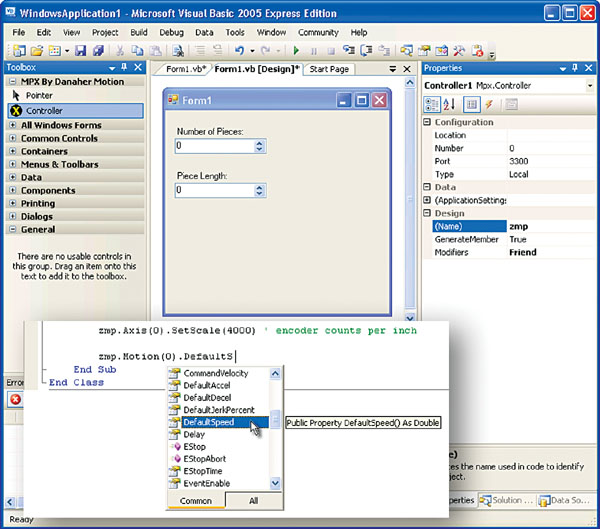Switch to the All tab in IntelliSense
600x529 pixels.
[x=254, y=500]
